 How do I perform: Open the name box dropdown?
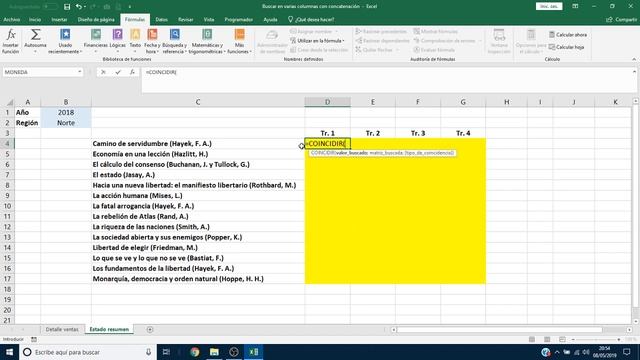[80, 72]
